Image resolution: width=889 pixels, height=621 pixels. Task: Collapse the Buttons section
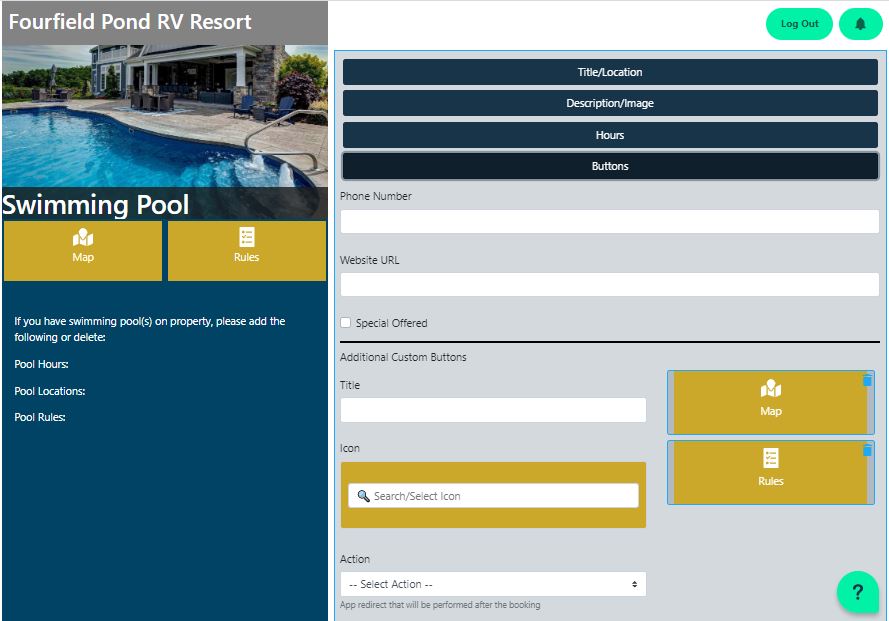tap(610, 166)
